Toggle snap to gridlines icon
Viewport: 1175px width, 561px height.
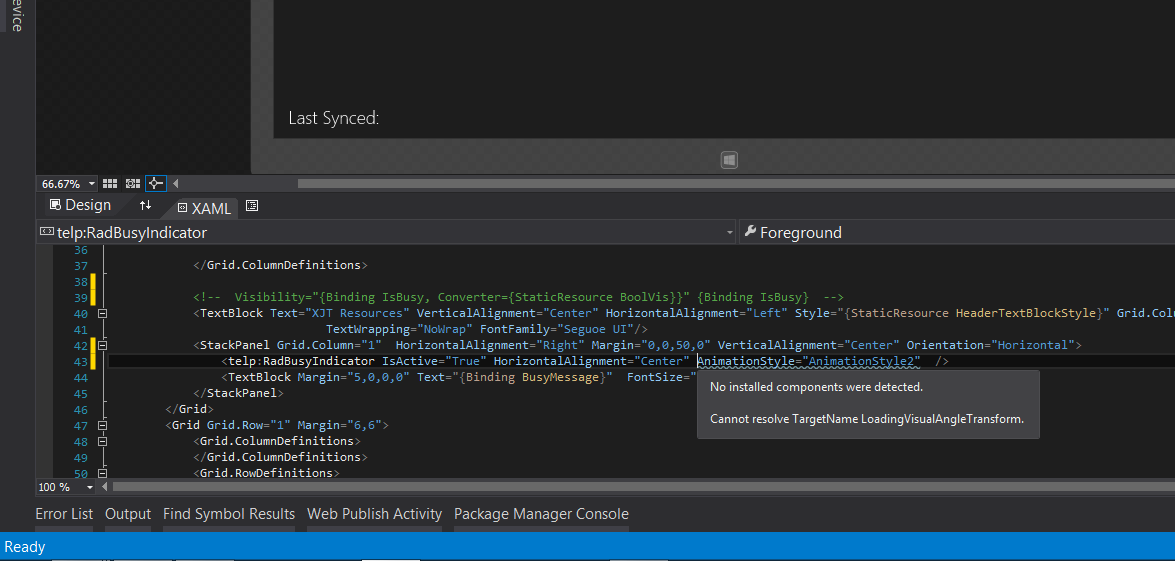133,184
